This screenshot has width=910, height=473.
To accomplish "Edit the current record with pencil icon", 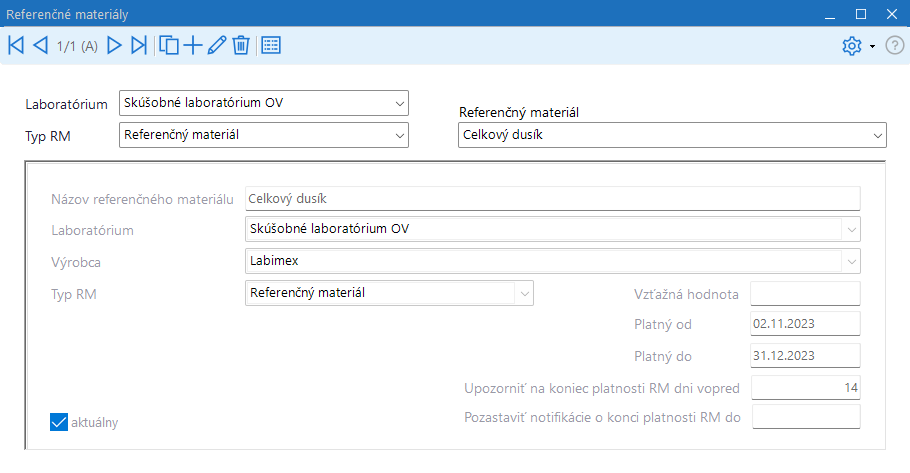I will pos(217,45).
